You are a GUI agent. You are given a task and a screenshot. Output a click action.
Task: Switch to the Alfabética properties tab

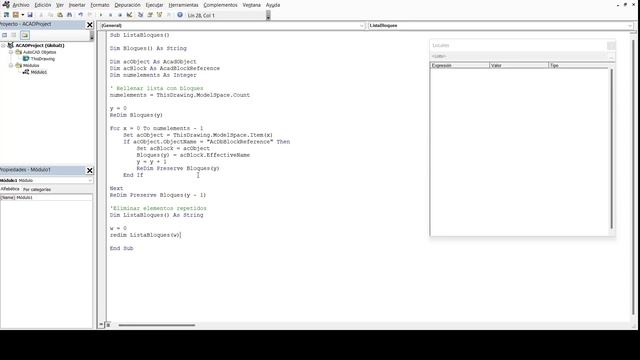pyautogui.click(x=10, y=189)
